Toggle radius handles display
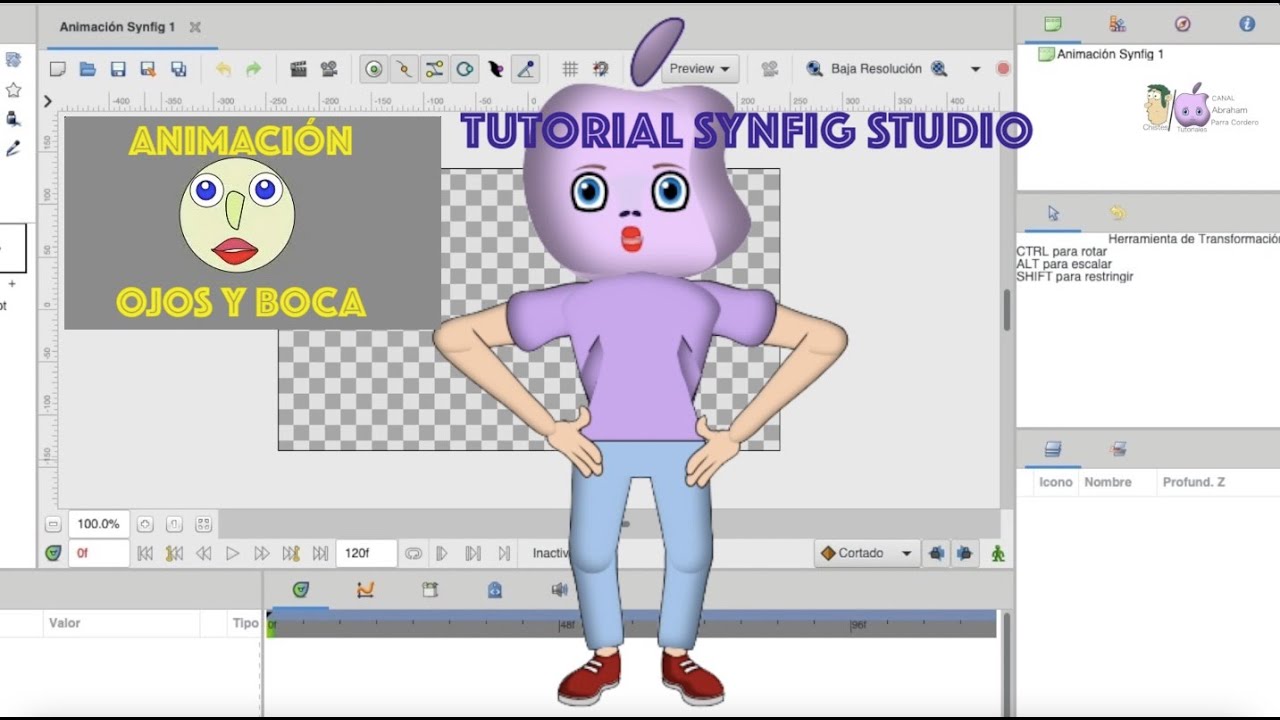The image size is (1280, 720). coord(465,69)
